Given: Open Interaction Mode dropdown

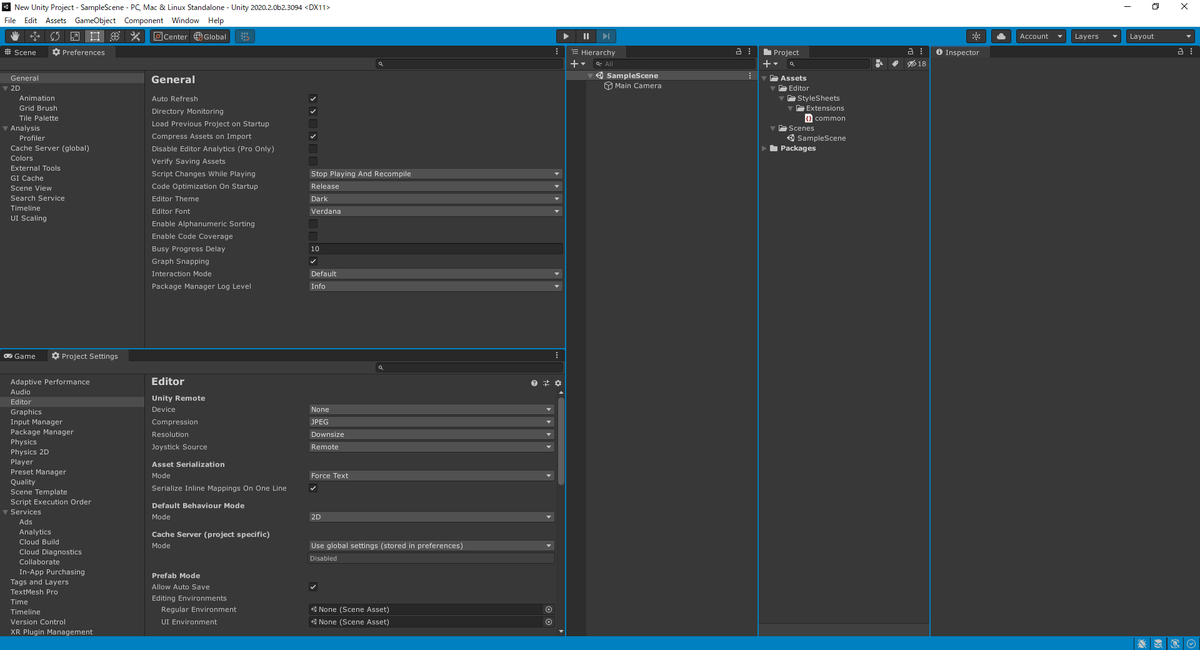Looking at the screenshot, I should click(x=435, y=274).
